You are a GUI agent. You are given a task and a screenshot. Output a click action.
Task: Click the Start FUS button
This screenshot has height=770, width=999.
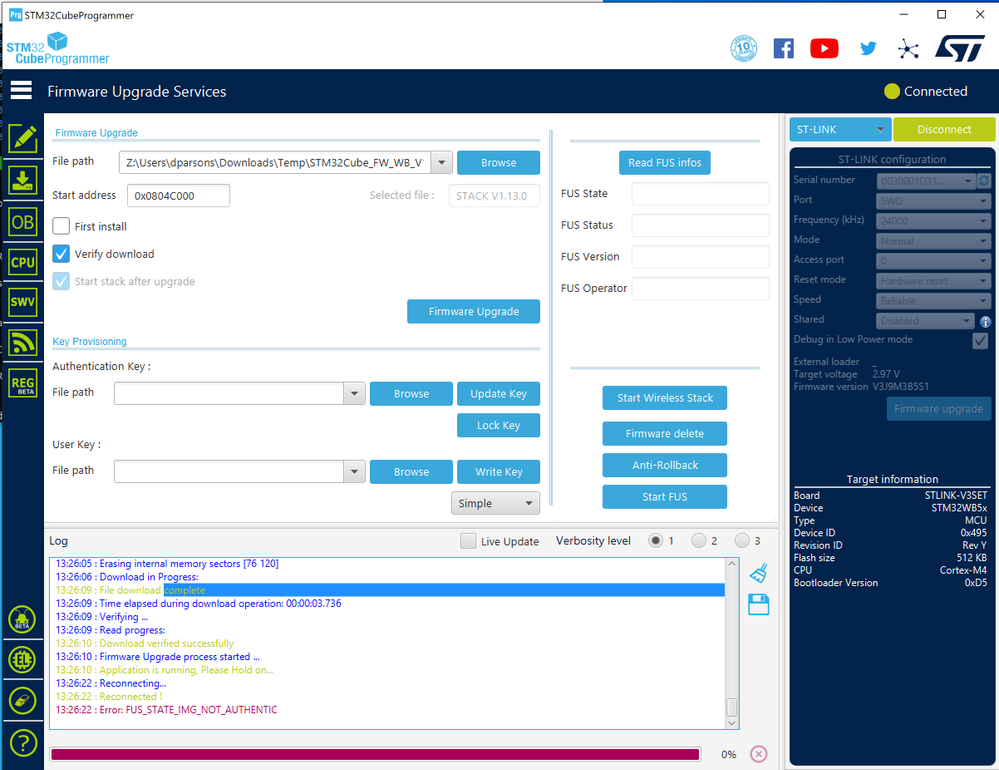[x=665, y=497]
